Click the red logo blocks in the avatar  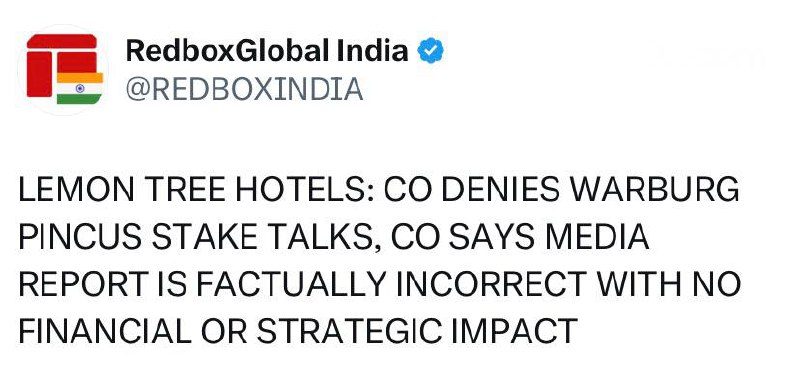click(x=62, y=60)
